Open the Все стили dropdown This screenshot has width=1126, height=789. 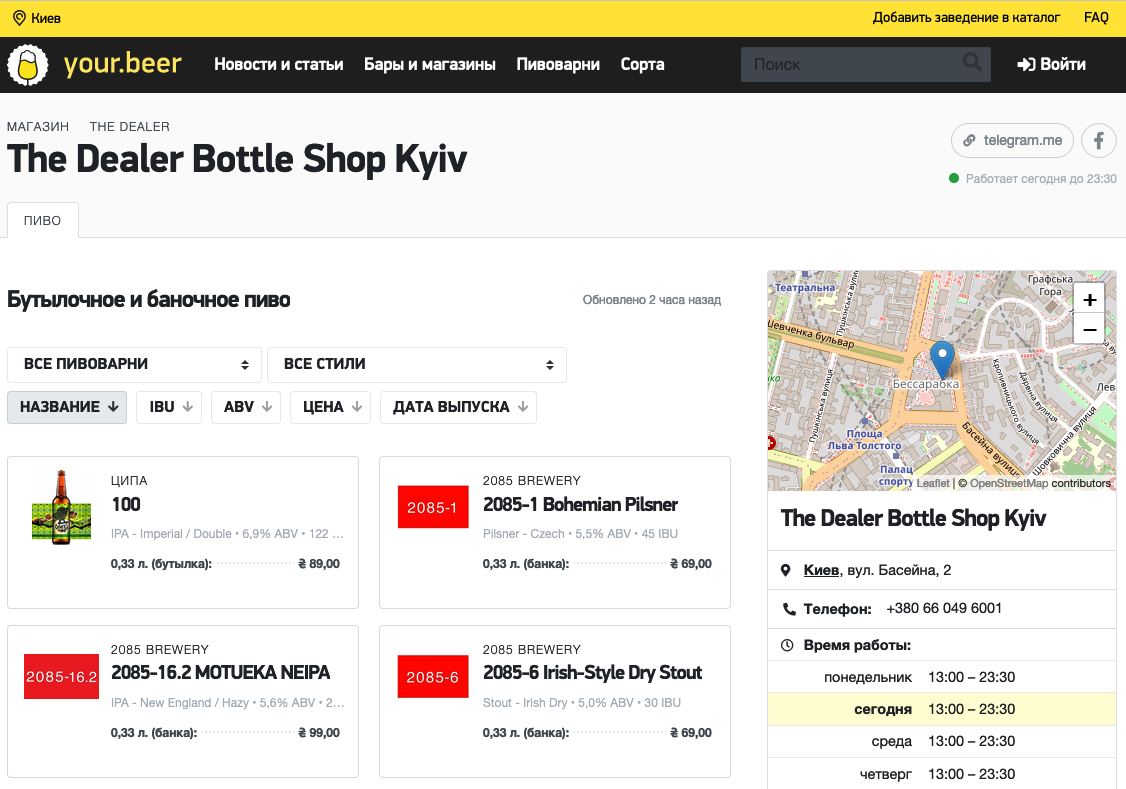pos(417,365)
